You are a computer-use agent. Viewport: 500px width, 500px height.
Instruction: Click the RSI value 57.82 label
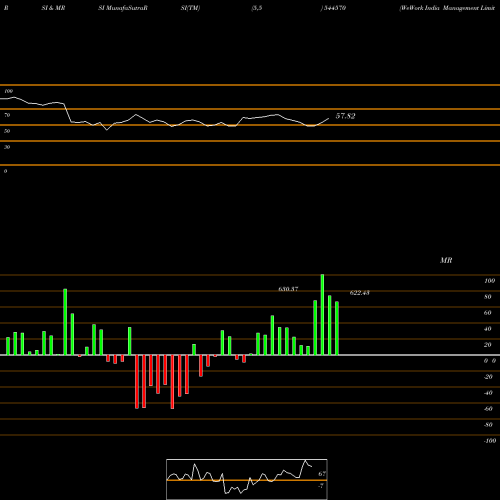(x=345, y=116)
